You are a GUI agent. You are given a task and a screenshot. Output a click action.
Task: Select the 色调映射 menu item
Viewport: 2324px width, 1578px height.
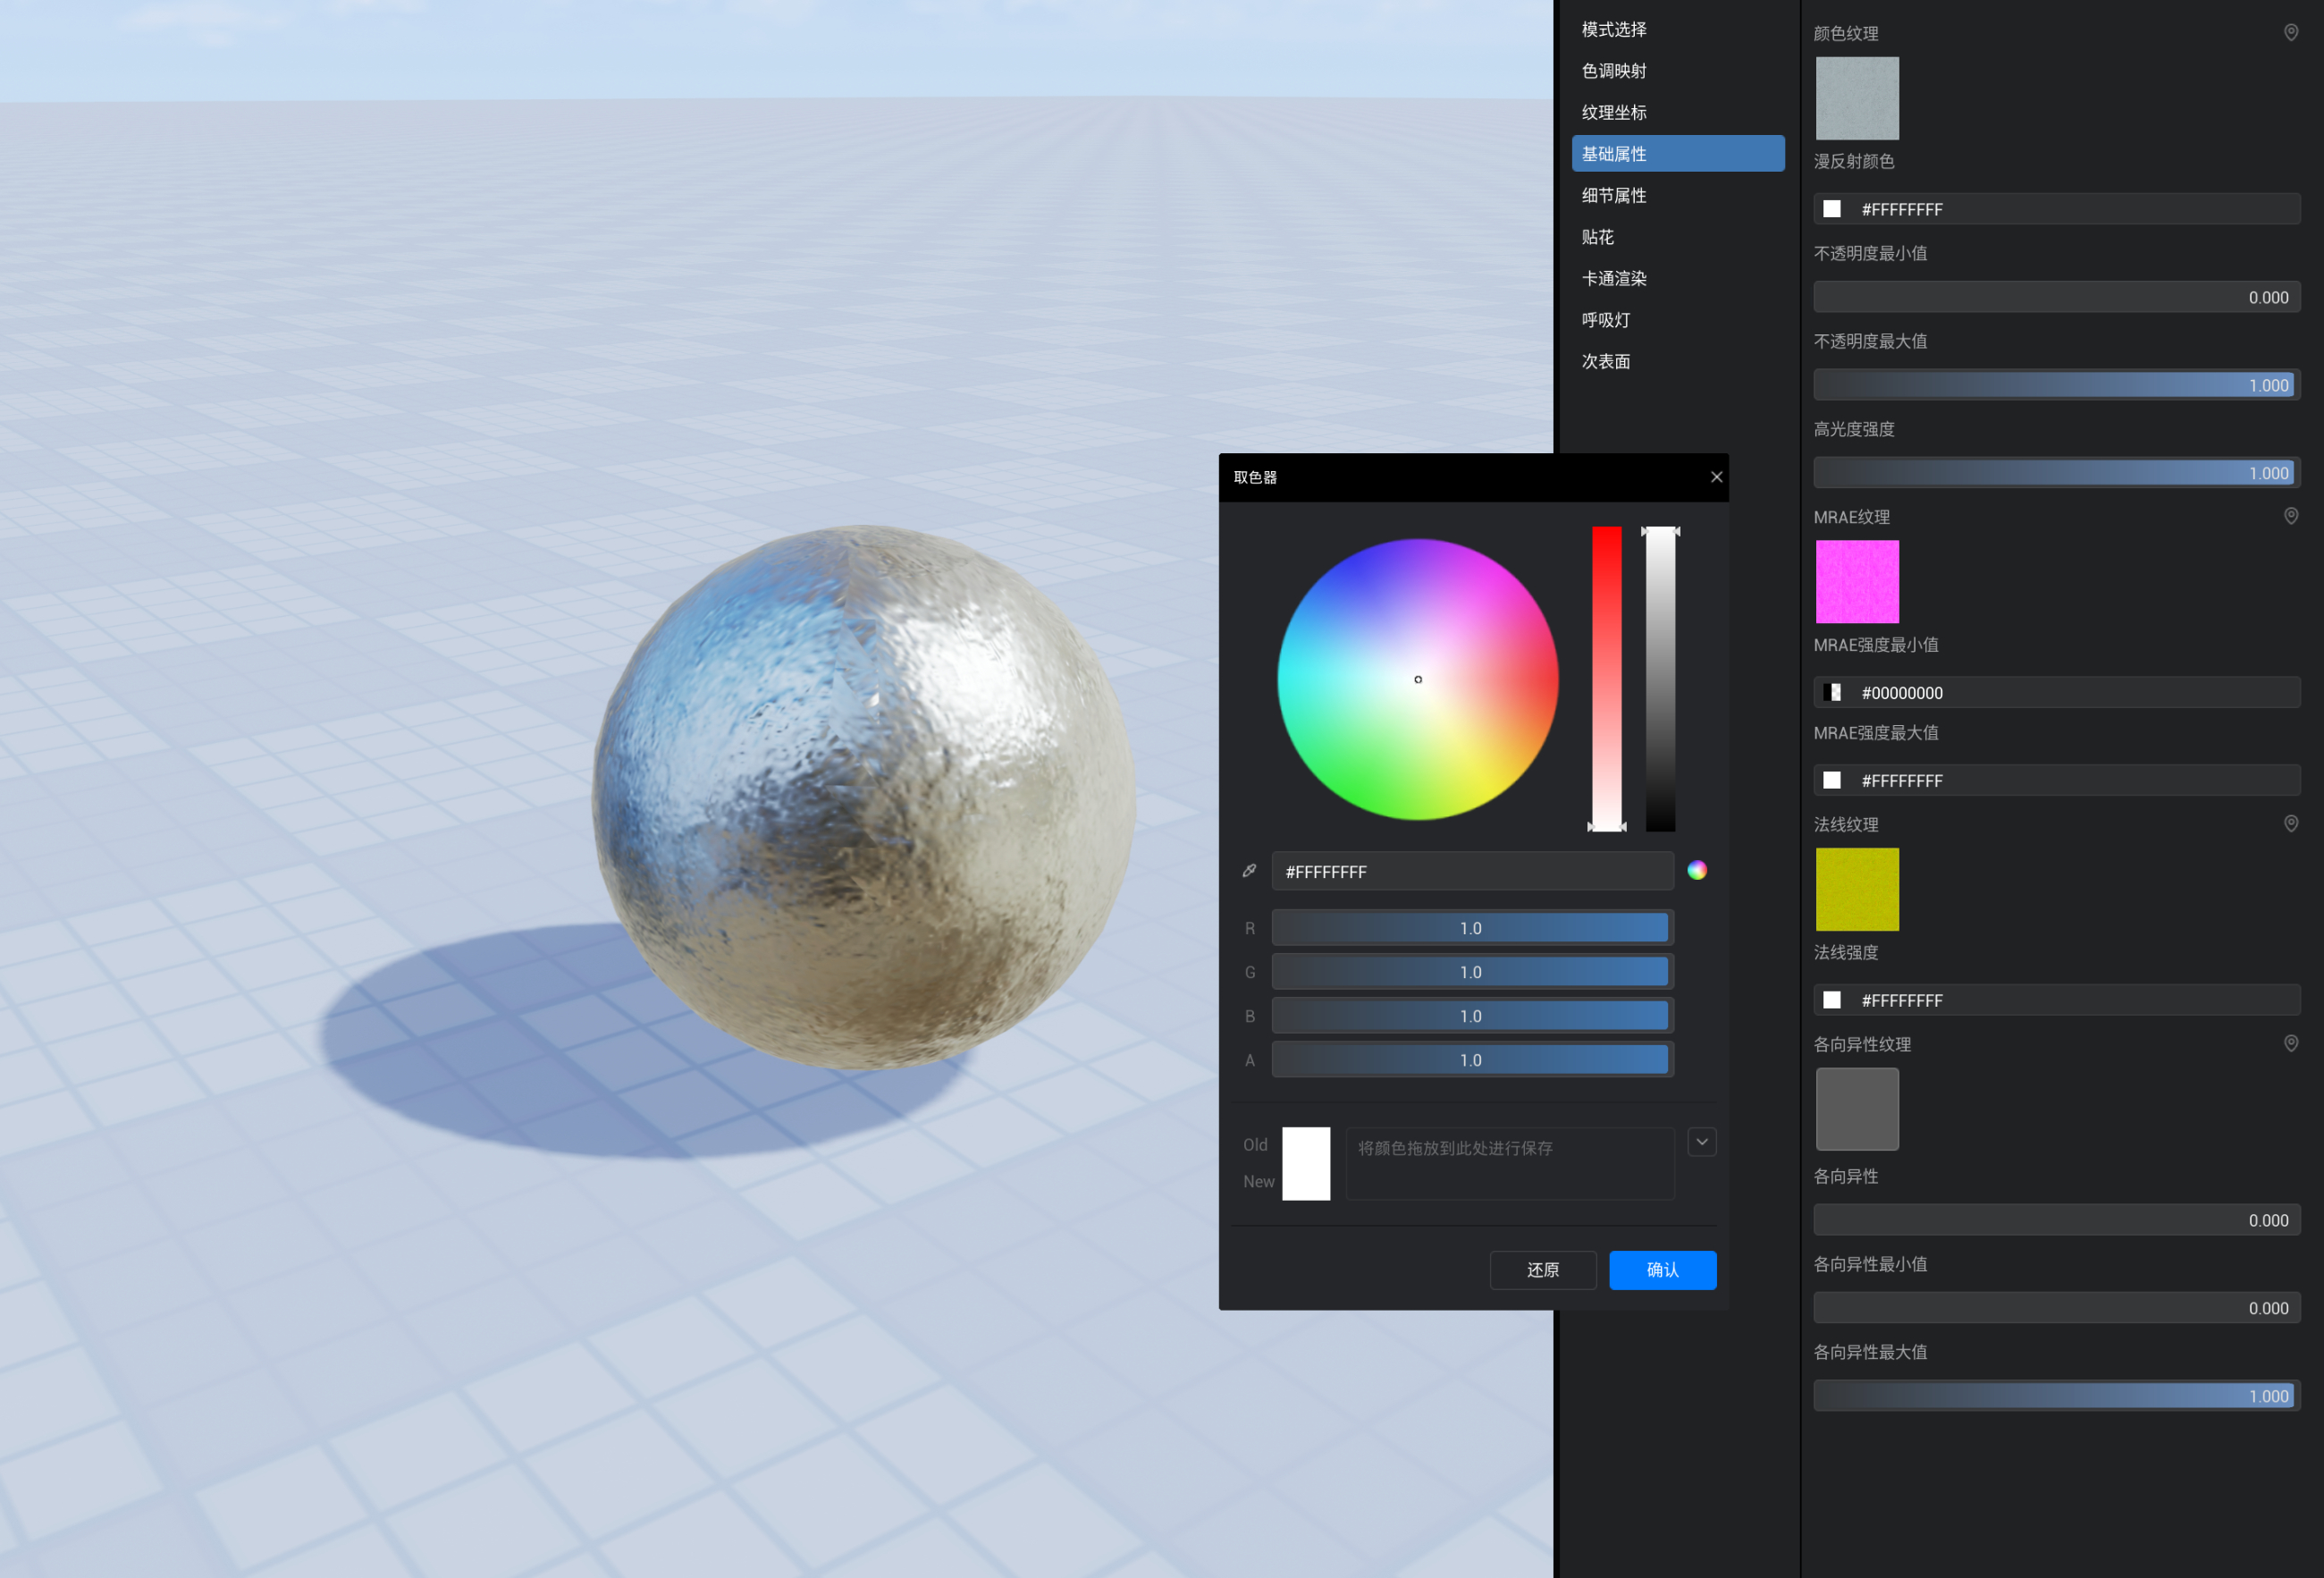coord(1678,71)
